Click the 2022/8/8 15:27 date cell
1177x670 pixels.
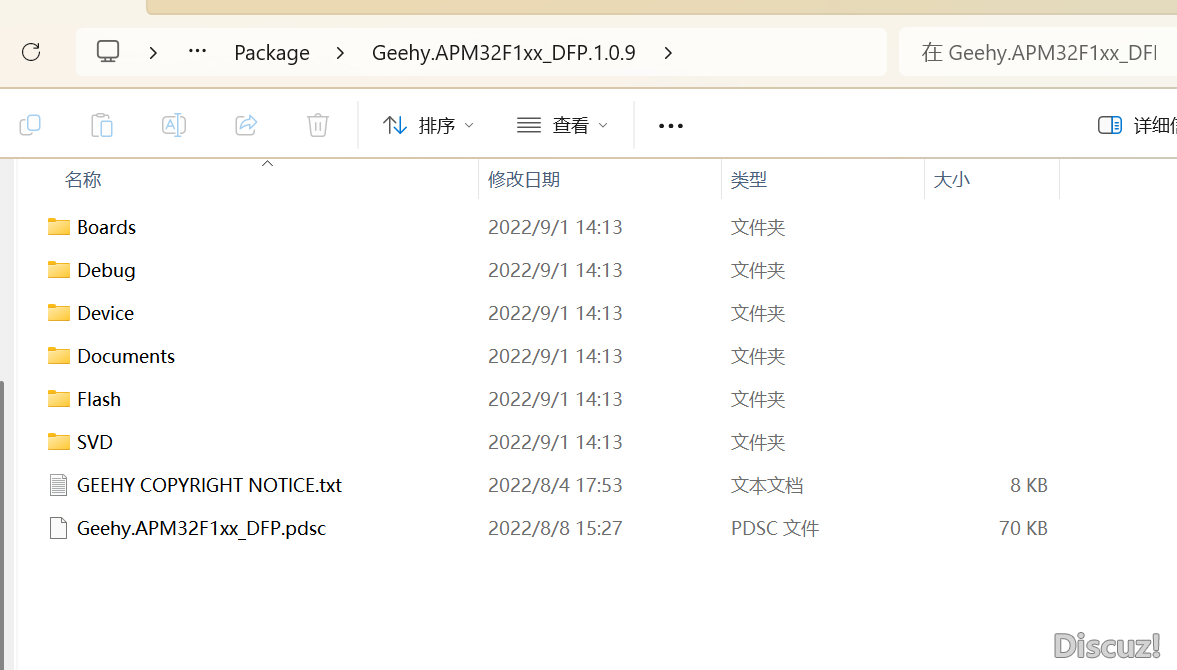point(555,528)
